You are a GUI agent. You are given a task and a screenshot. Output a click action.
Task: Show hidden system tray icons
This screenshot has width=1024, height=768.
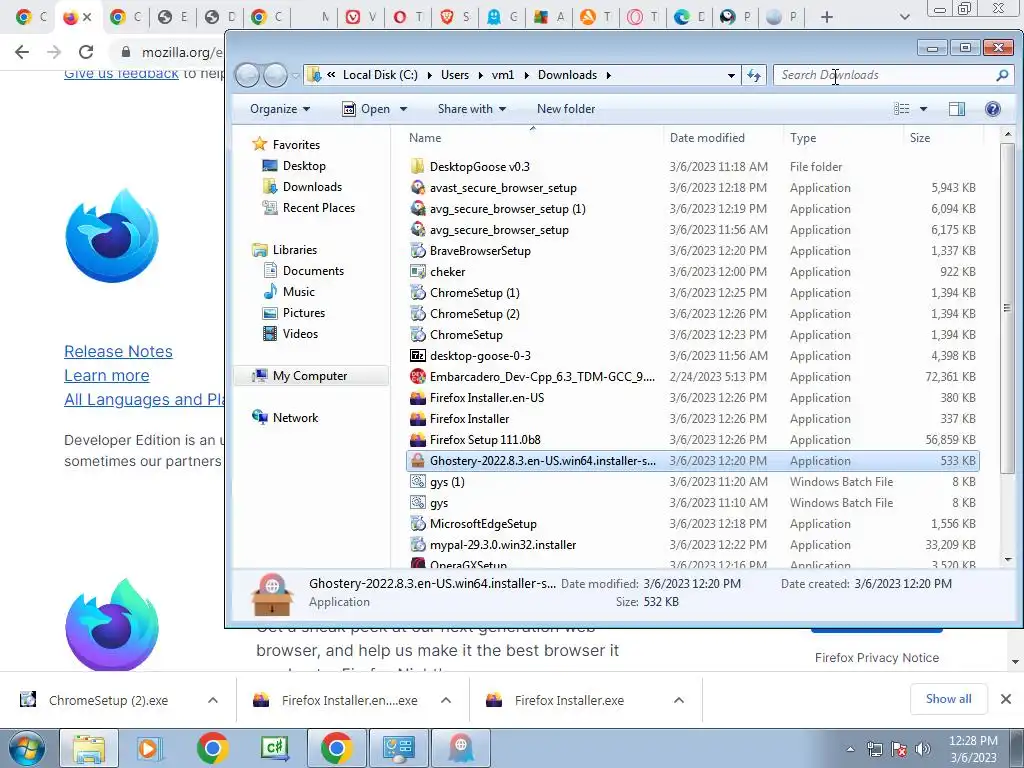click(850, 749)
